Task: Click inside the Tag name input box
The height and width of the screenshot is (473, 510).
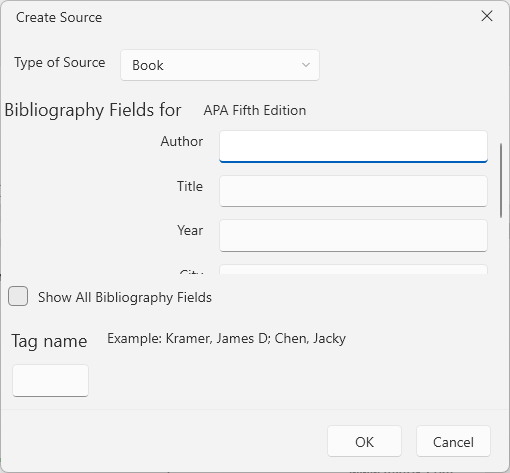Action: pos(50,380)
